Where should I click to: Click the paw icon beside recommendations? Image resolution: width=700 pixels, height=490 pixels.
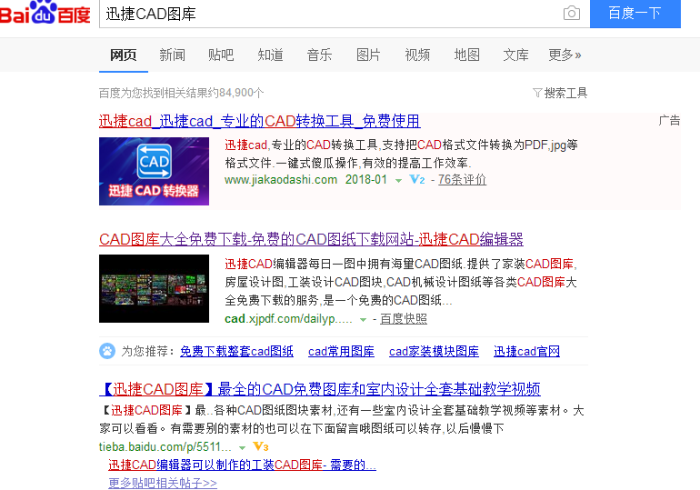click(x=107, y=351)
